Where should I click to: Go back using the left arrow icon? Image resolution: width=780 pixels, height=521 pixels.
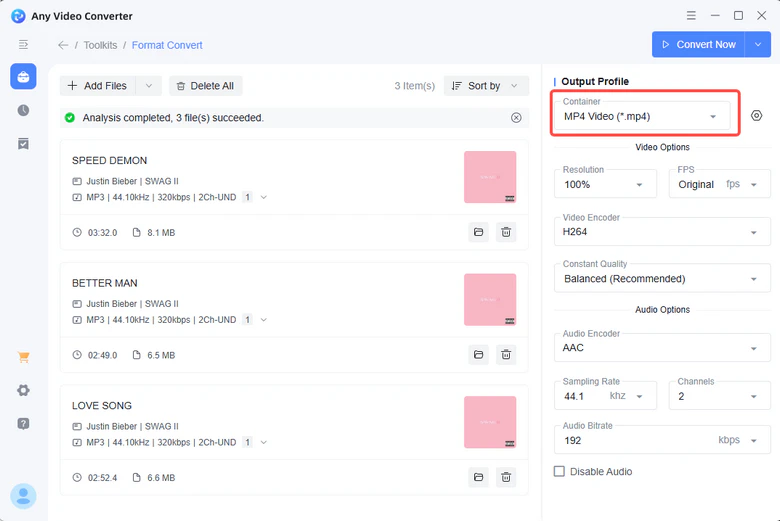click(x=63, y=45)
